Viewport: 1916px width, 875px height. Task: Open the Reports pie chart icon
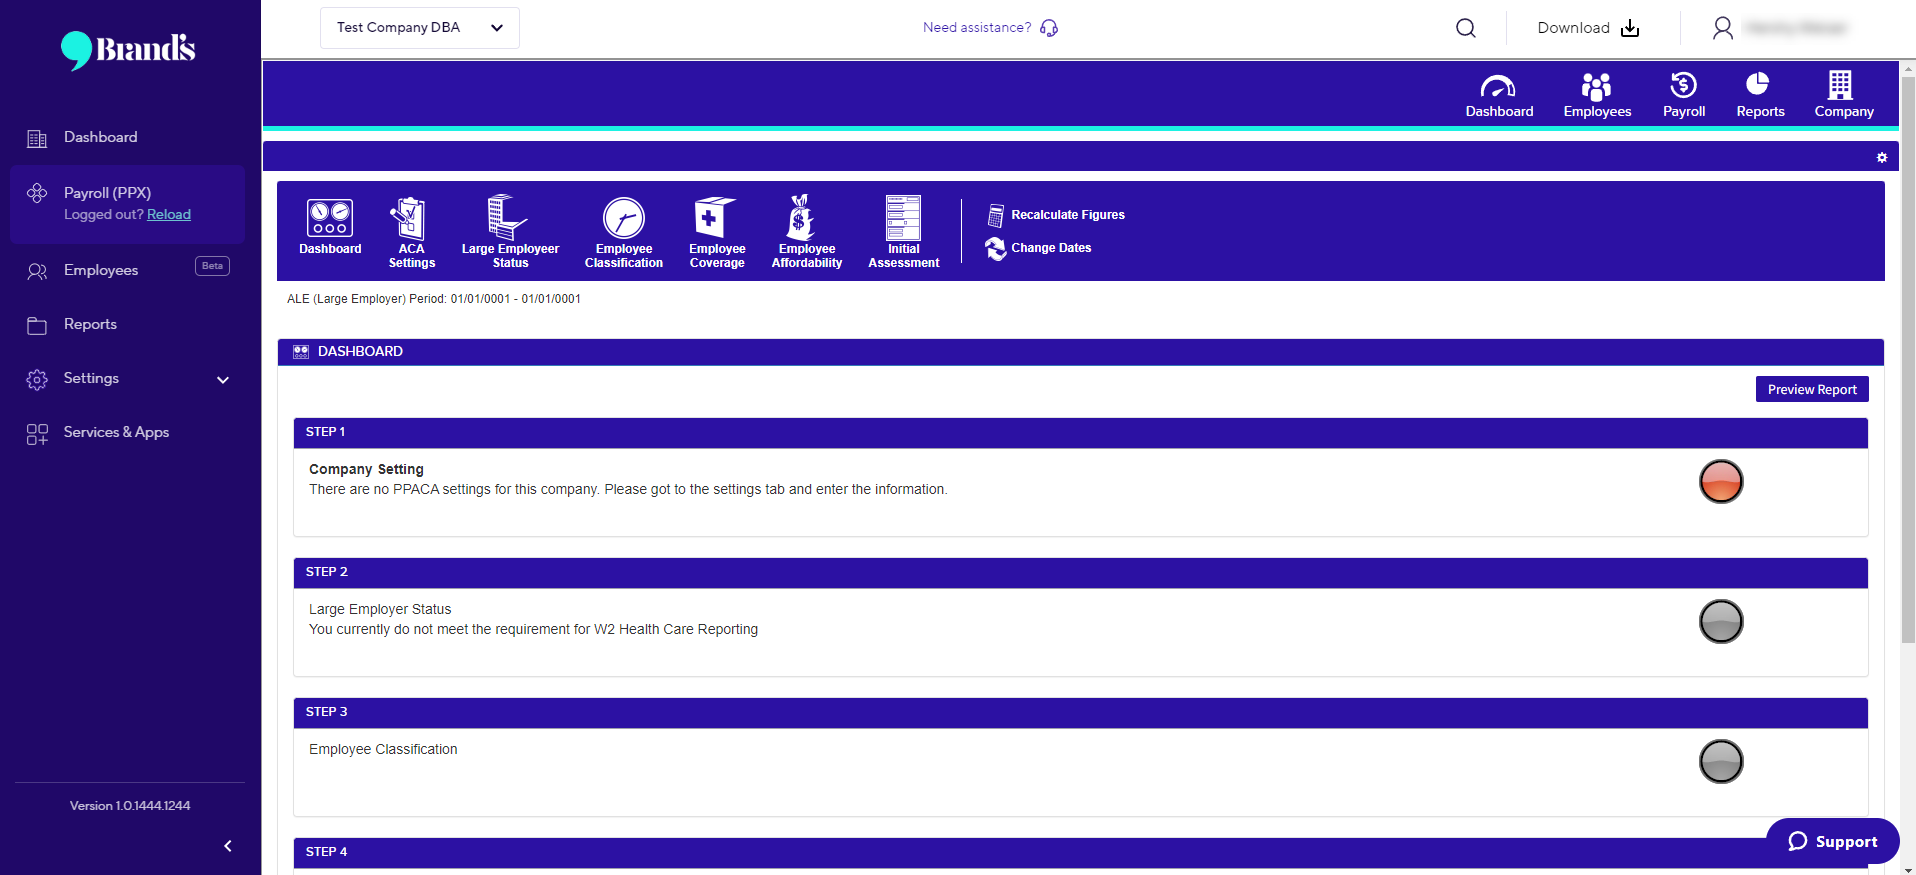coord(1759,84)
